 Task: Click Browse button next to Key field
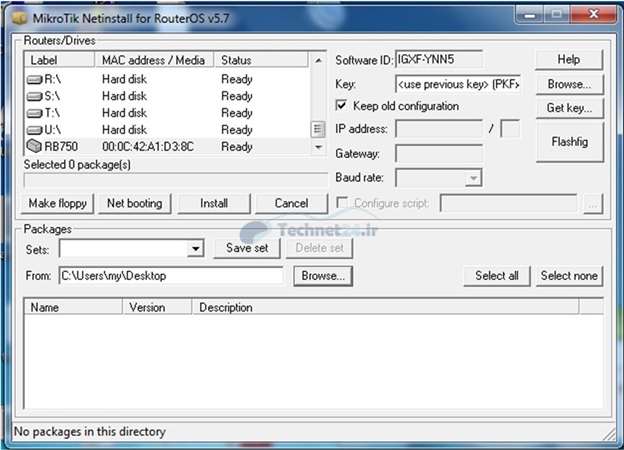(569, 84)
